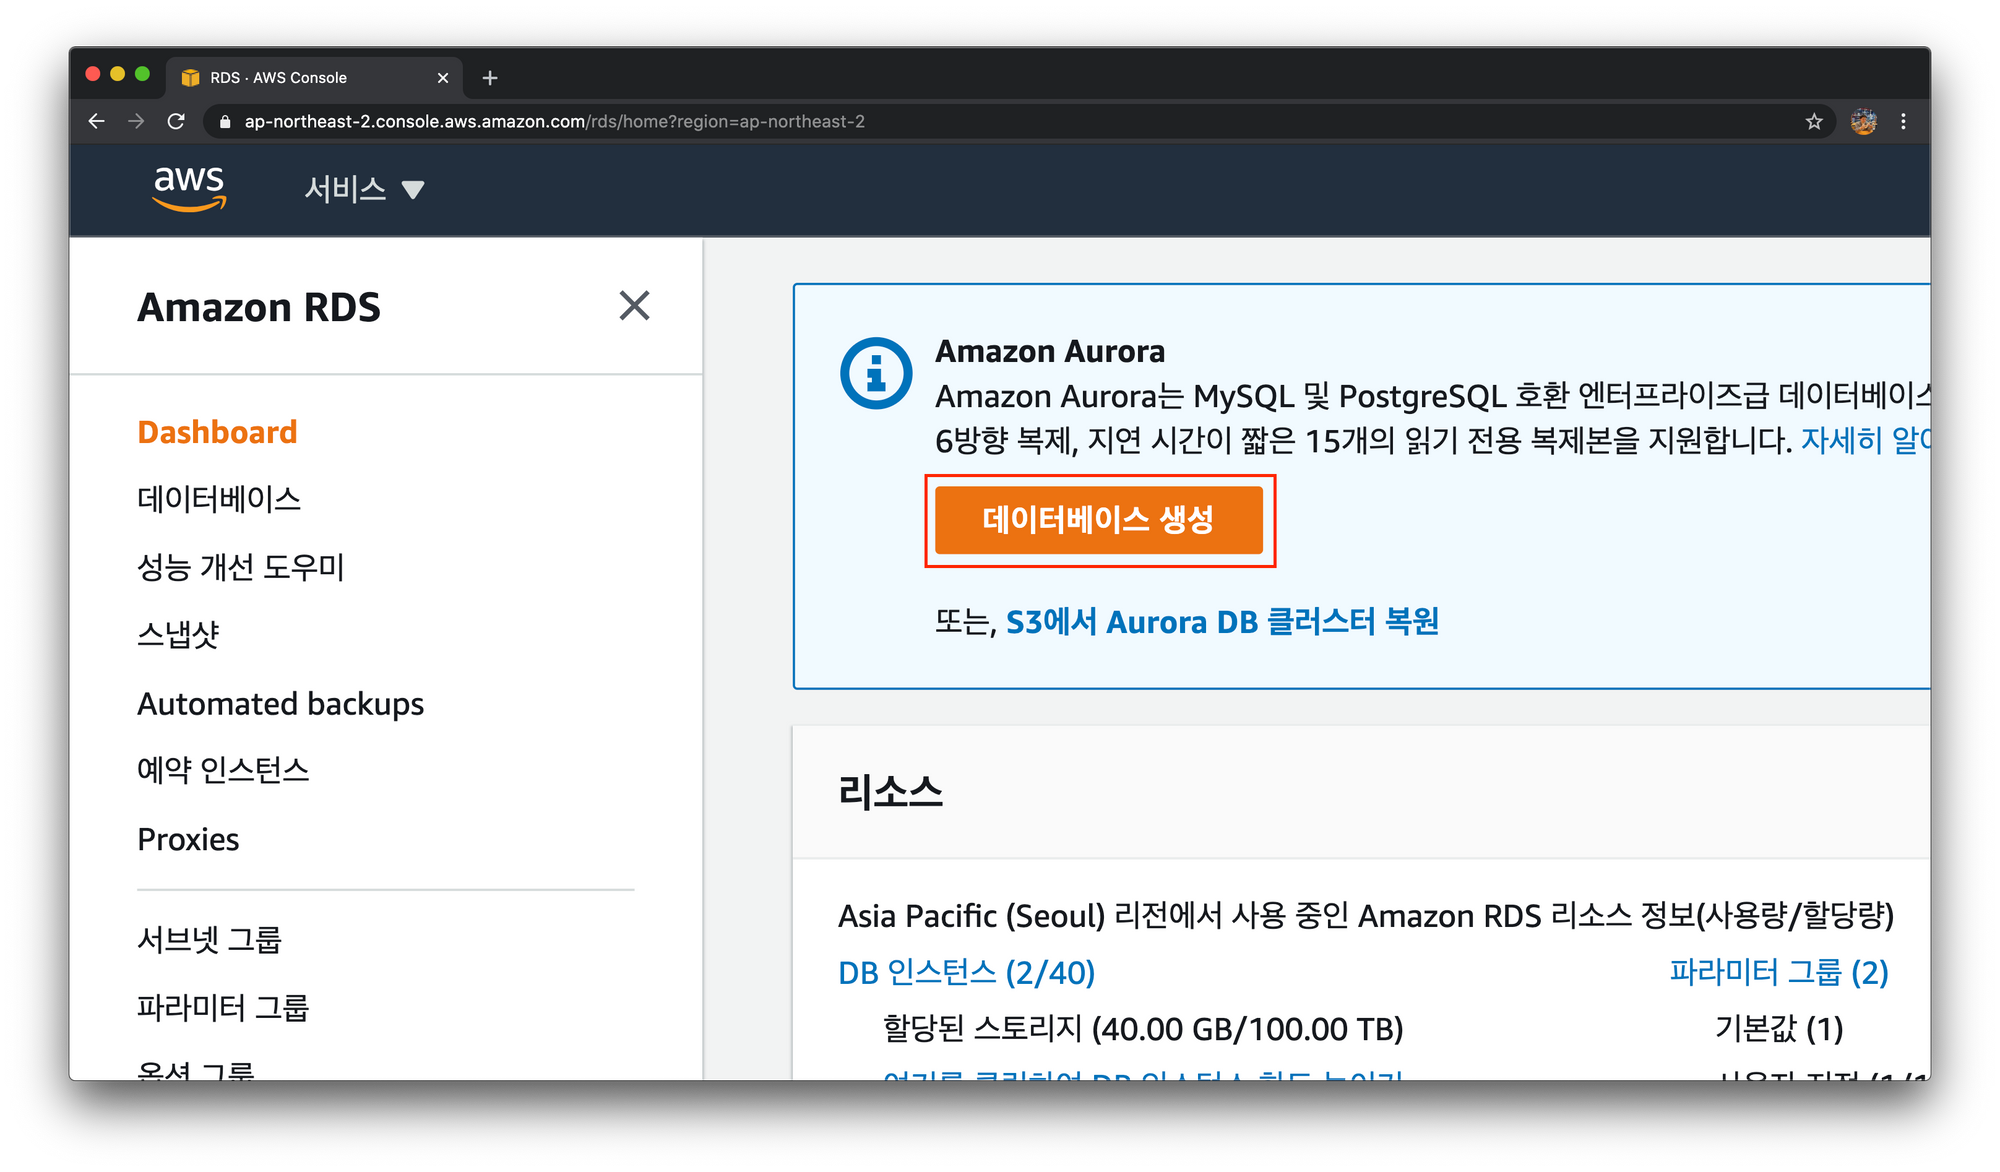The width and height of the screenshot is (2000, 1172).
Task: Open 예약 인스턴스 in the sidebar
Action: pos(223,770)
